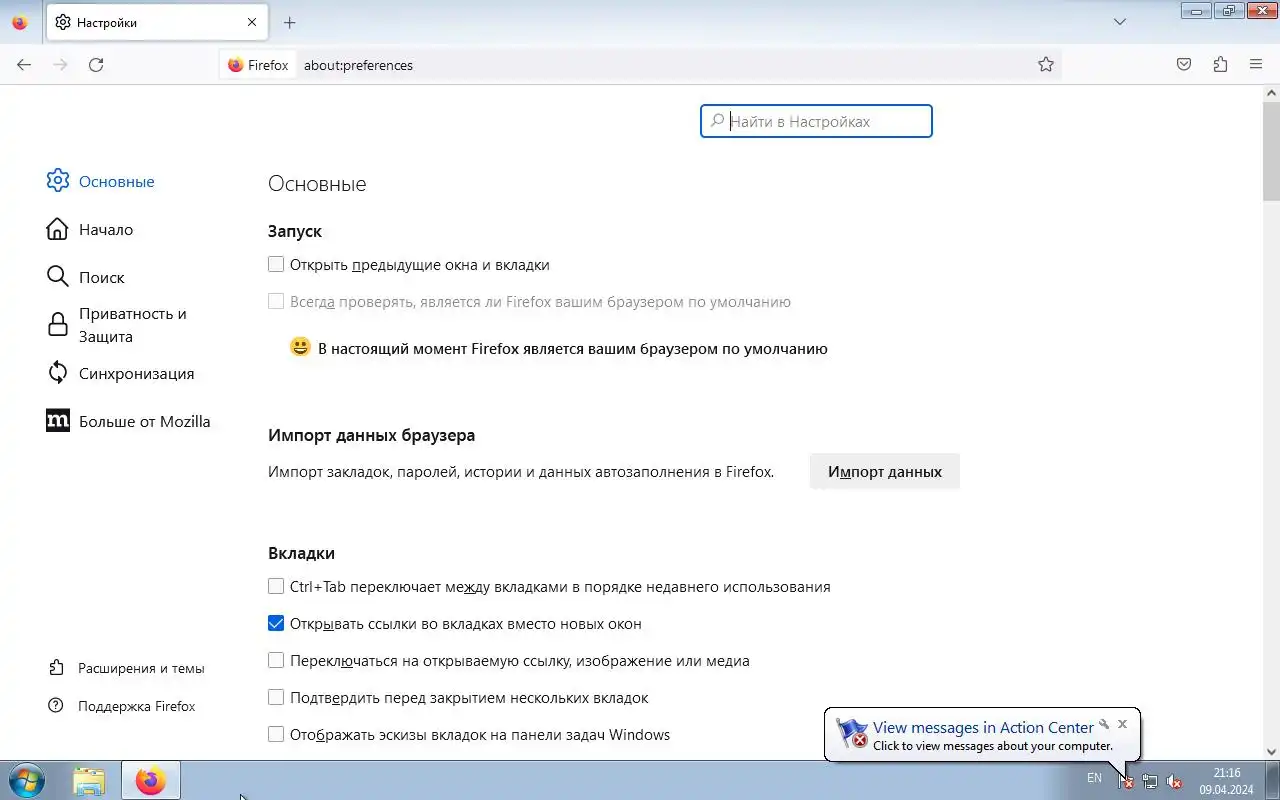1280x800 pixels.
Task: Click the heading text "Импорт данных браузера"
Action: pyautogui.click(x=371, y=435)
